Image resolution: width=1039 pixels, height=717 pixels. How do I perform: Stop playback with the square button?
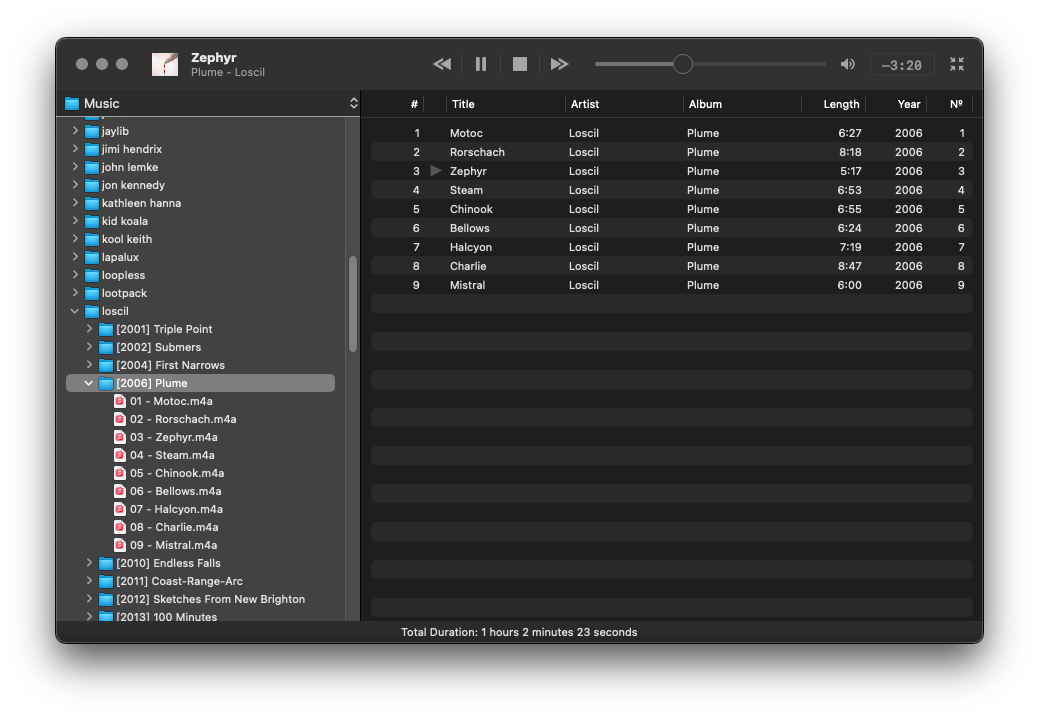pyautogui.click(x=520, y=64)
